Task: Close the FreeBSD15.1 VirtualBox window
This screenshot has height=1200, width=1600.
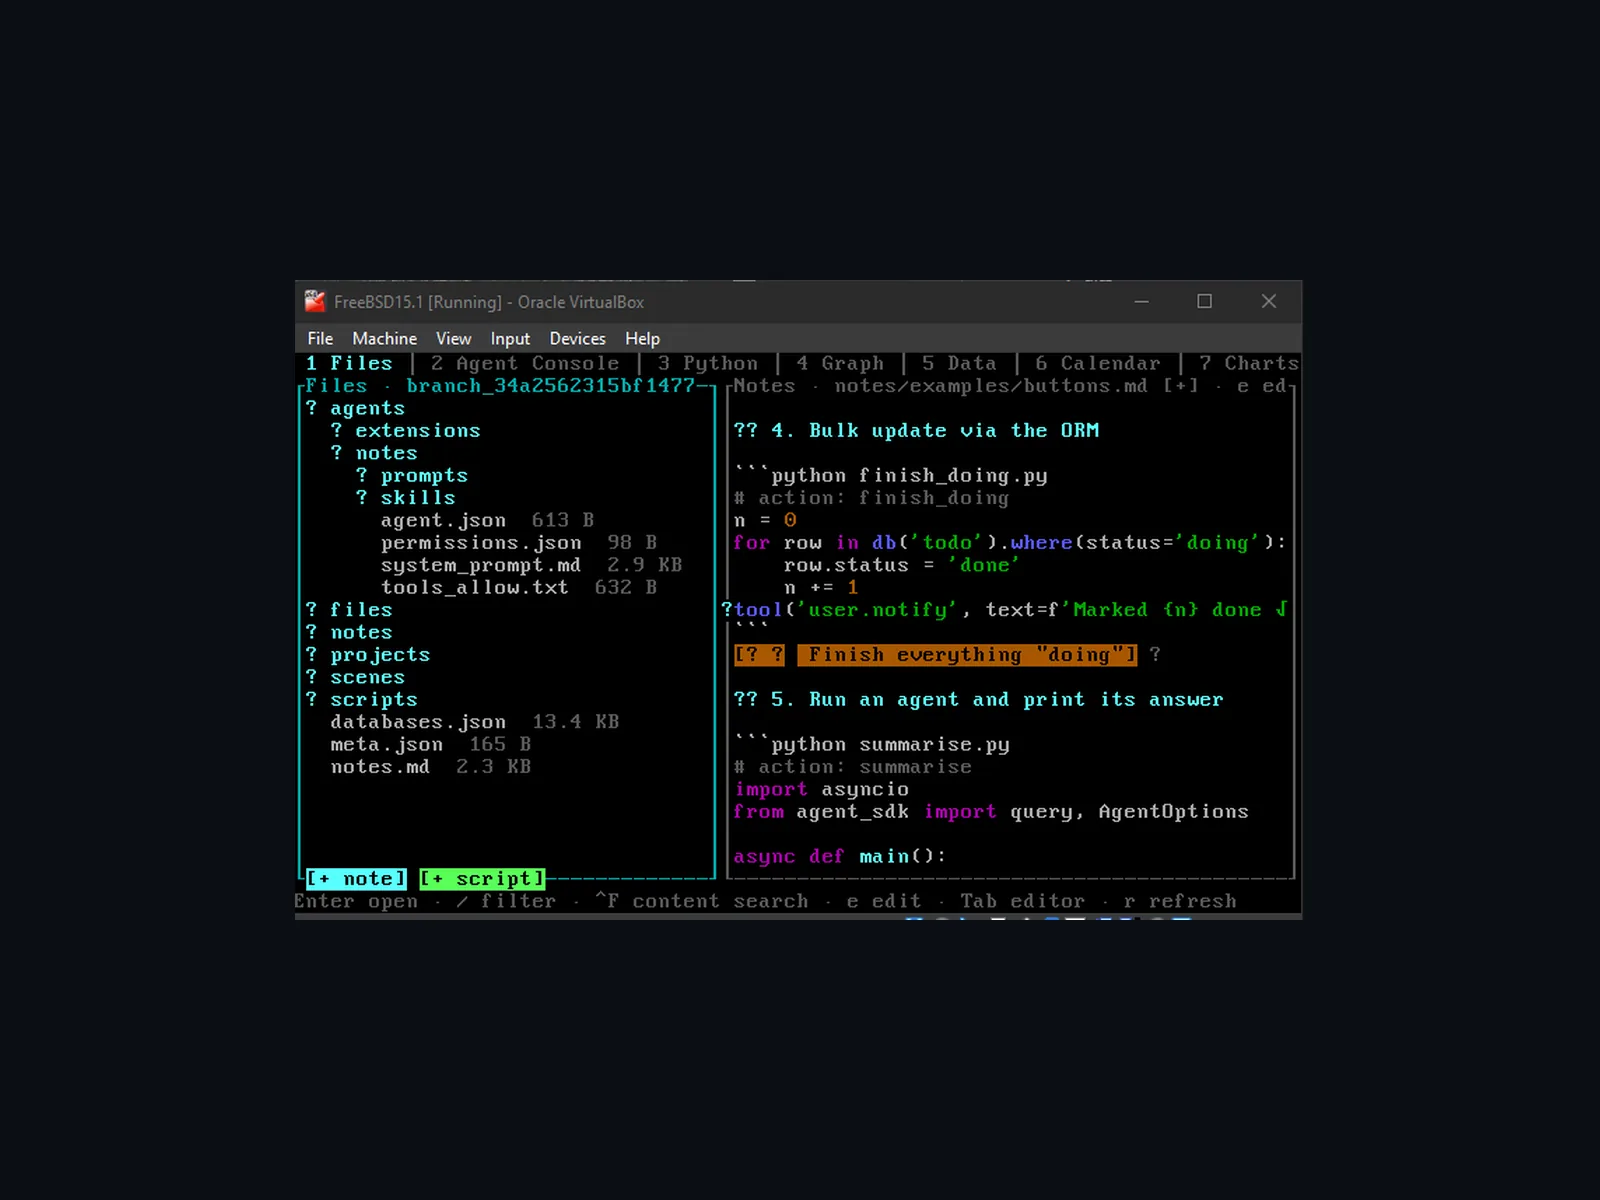Action: [1269, 301]
